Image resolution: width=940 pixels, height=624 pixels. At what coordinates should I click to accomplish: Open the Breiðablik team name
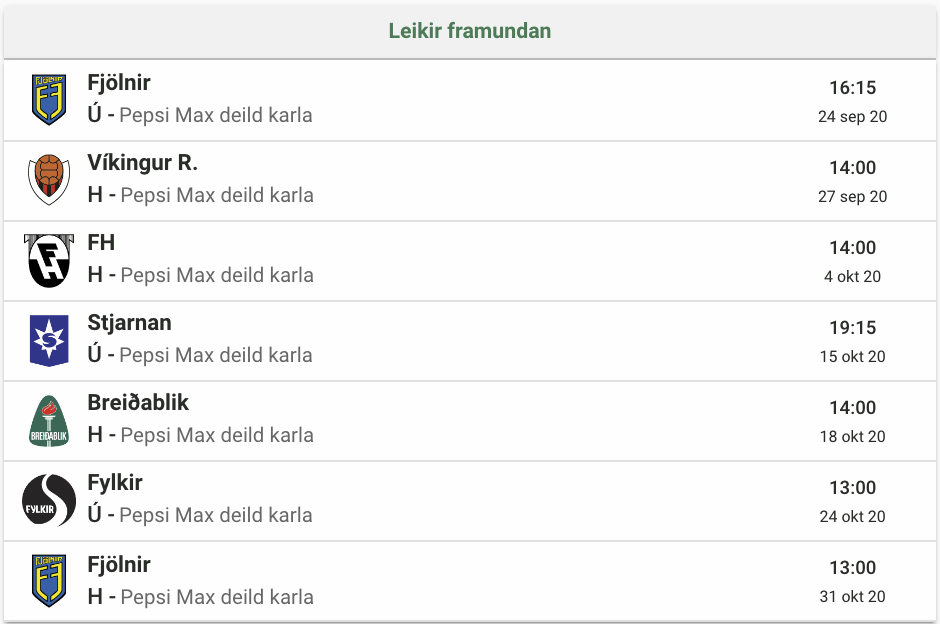click(x=138, y=403)
